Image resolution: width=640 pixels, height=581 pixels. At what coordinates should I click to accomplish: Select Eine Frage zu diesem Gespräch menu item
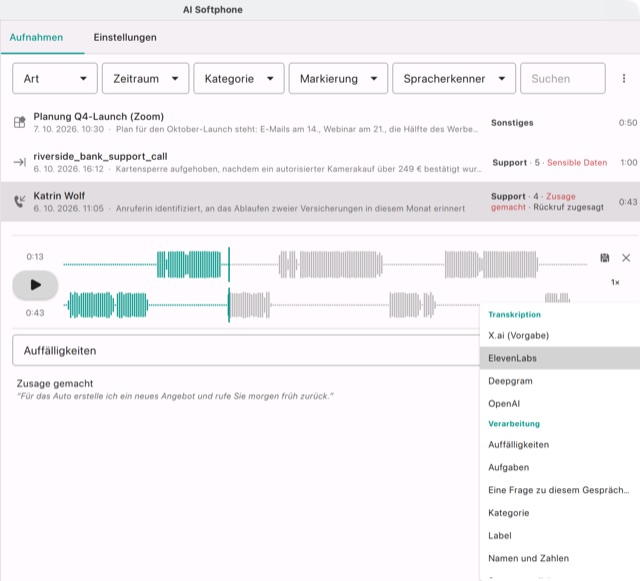point(560,490)
